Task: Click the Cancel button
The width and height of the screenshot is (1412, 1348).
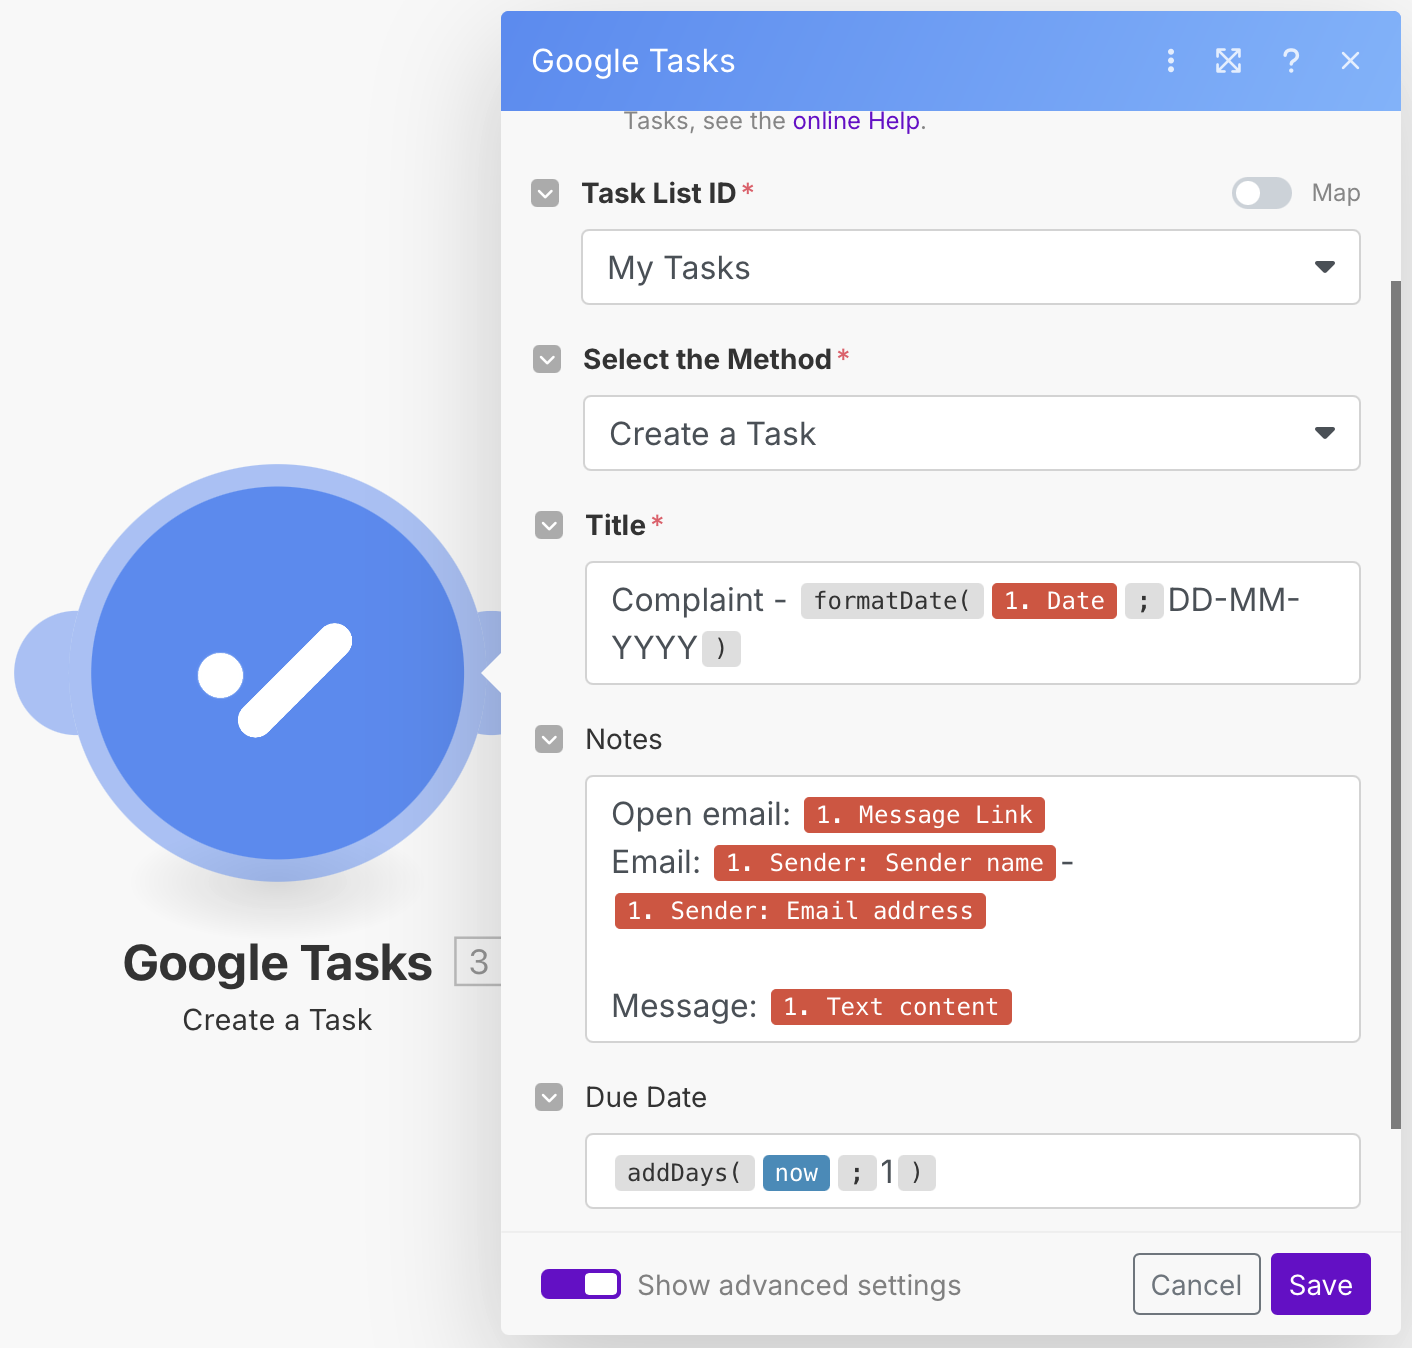Action: (1196, 1284)
